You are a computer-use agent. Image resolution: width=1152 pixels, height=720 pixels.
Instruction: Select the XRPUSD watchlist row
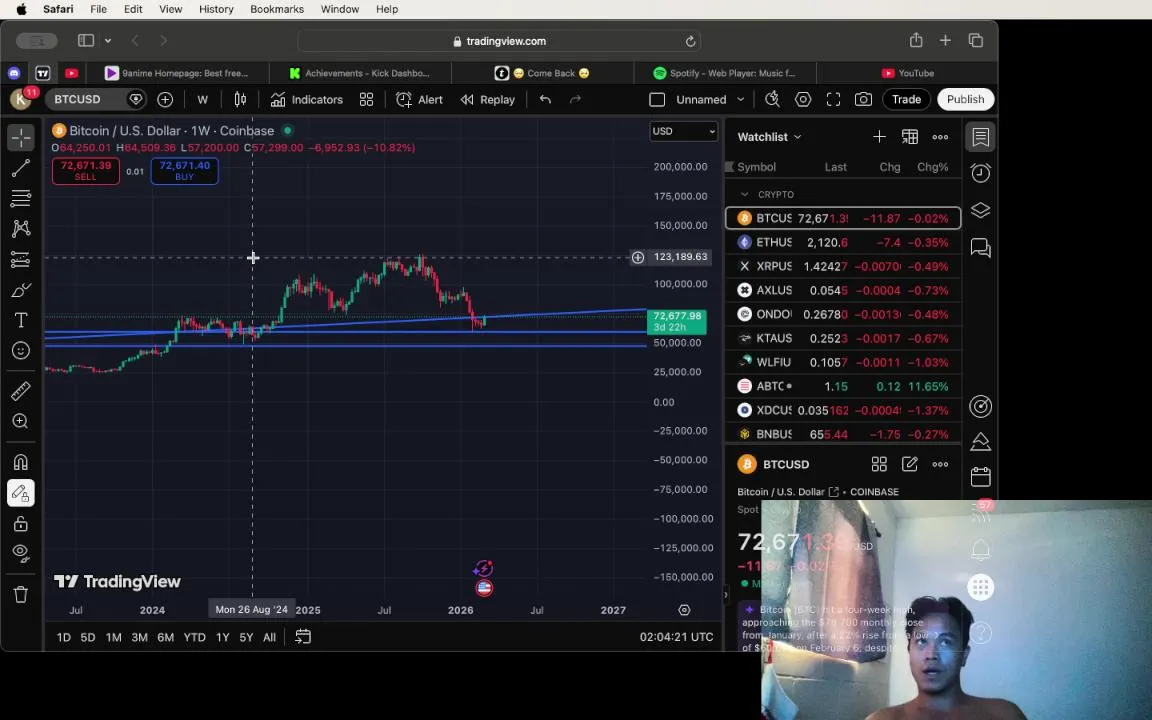coord(843,266)
